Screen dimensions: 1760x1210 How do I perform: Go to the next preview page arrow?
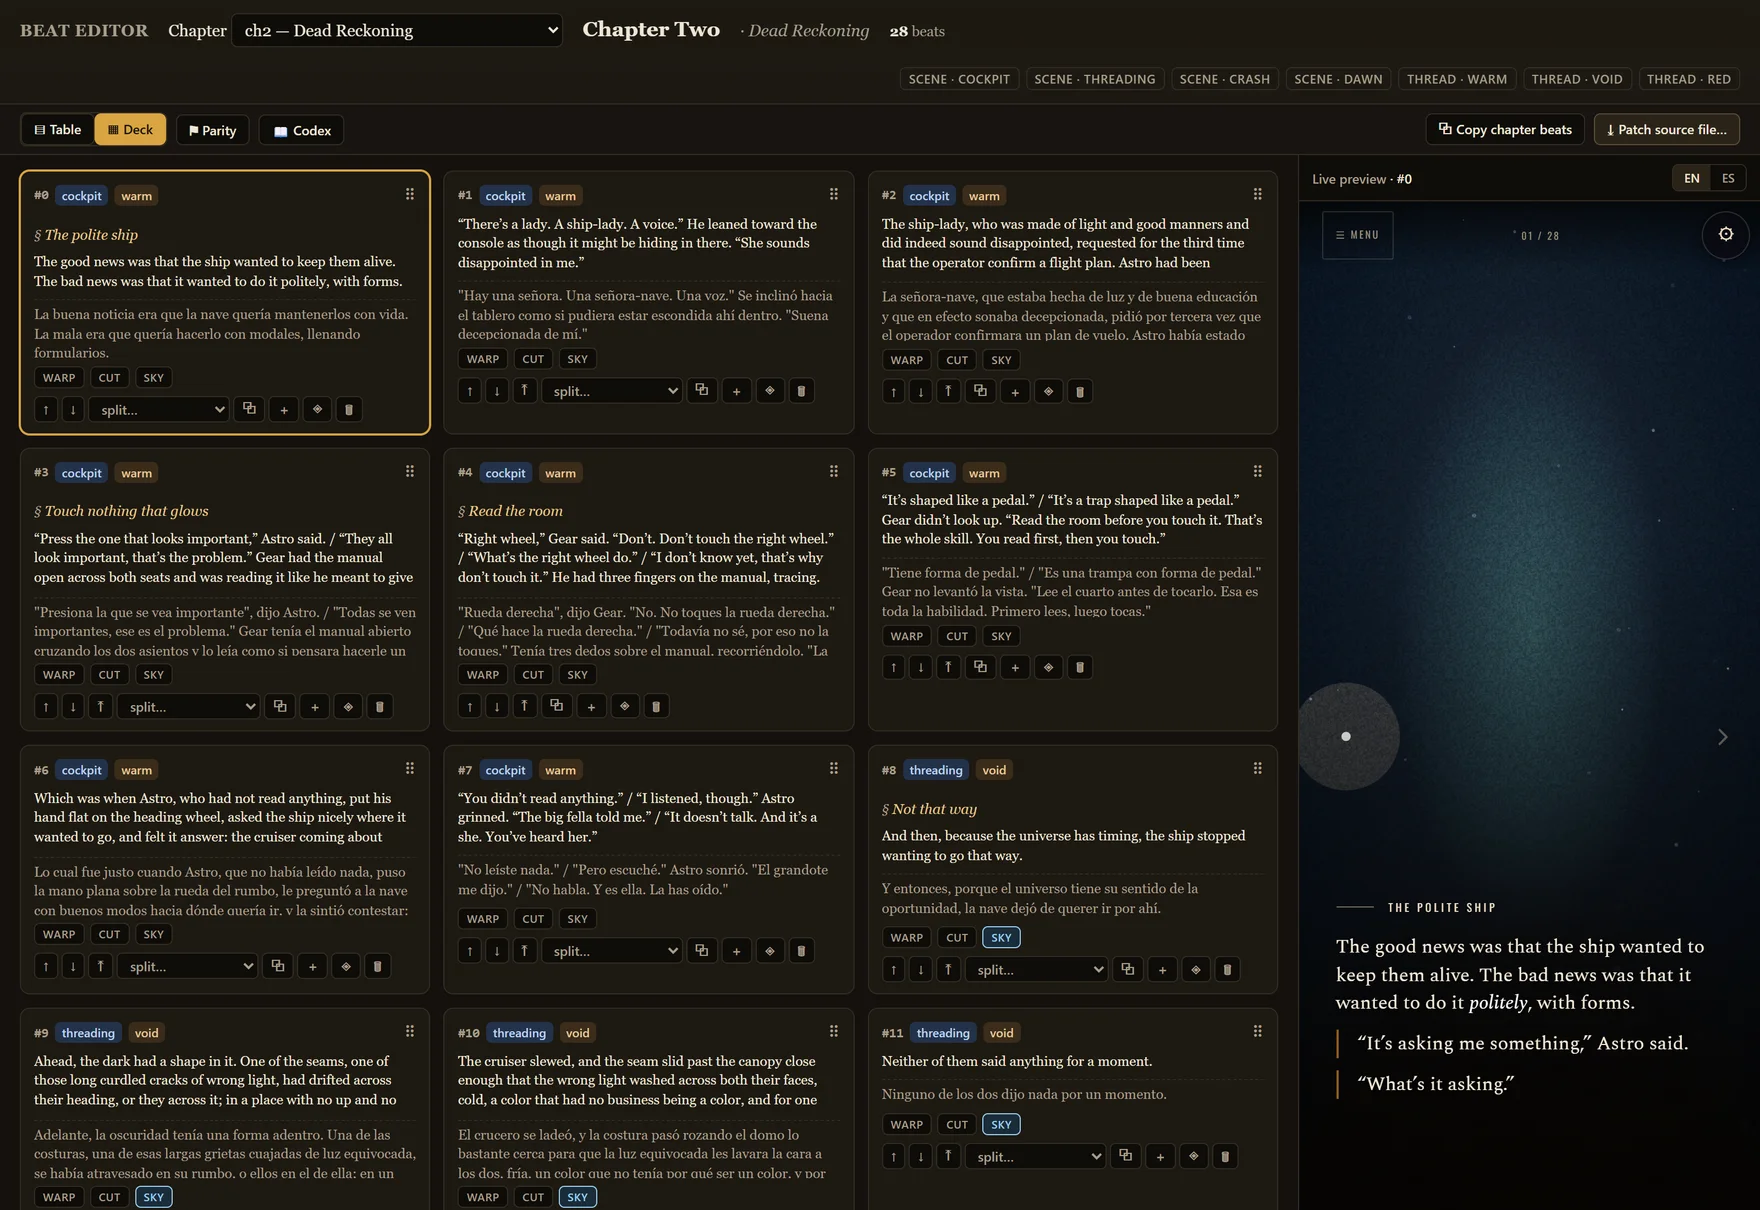(1722, 737)
